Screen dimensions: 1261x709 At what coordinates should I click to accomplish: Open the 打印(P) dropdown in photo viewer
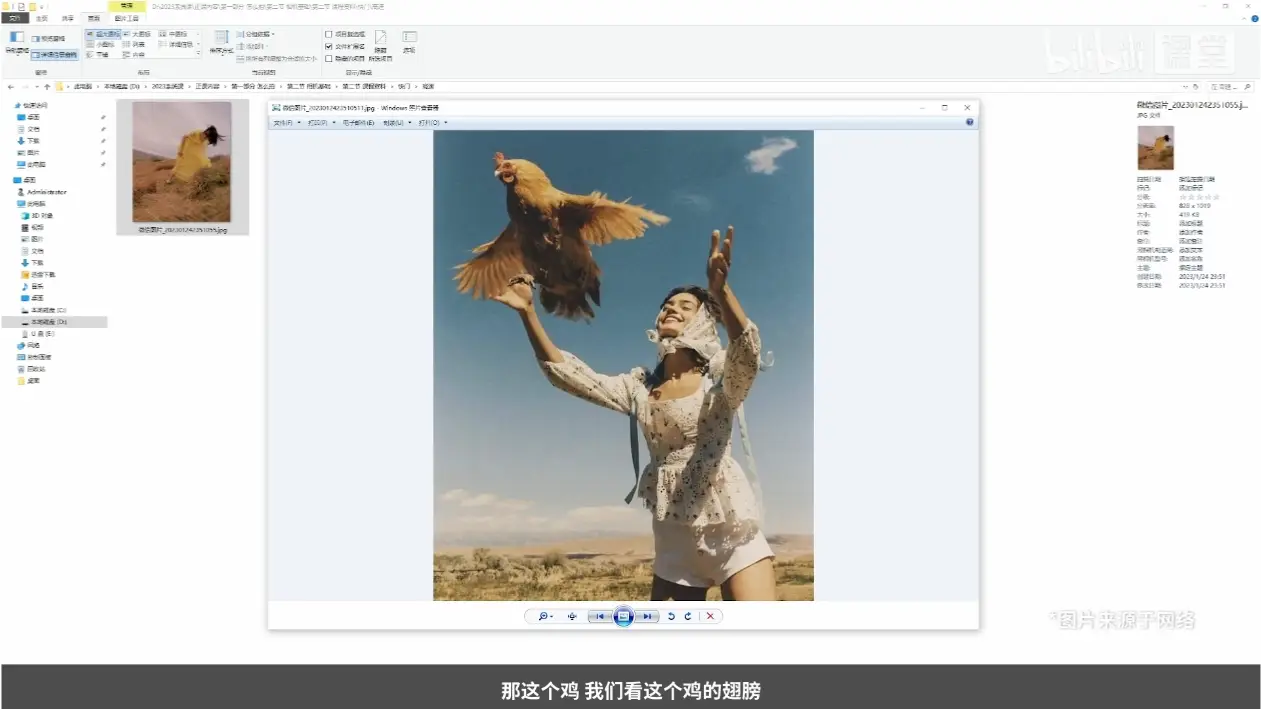(321, 123)
